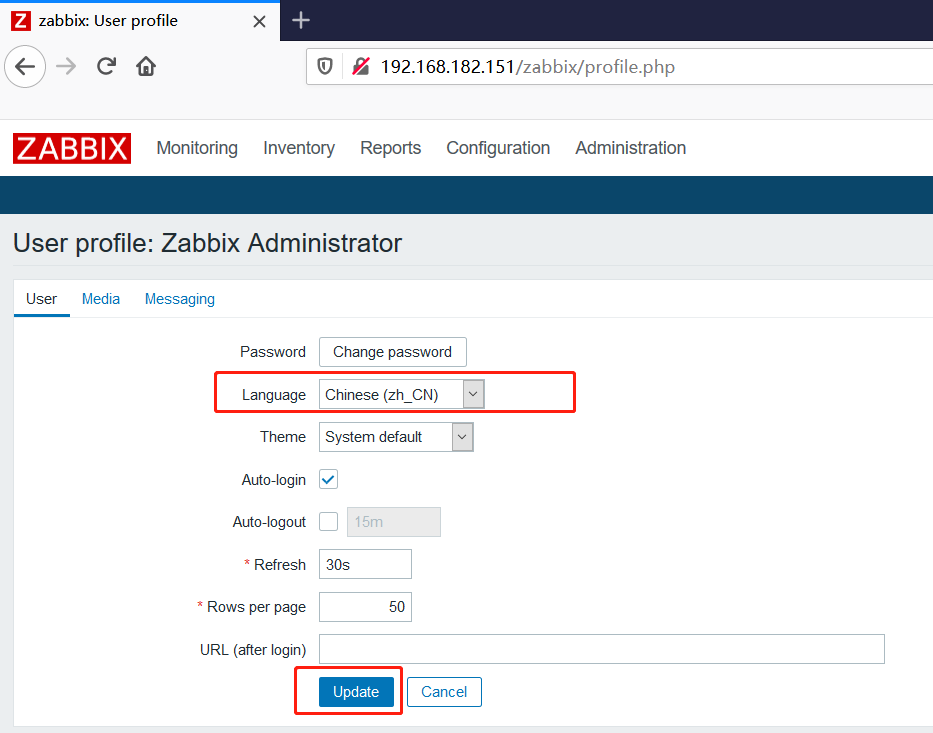Close the Zabbix User profile tab
Screen dimensions: 933x733
coord(260,21)
